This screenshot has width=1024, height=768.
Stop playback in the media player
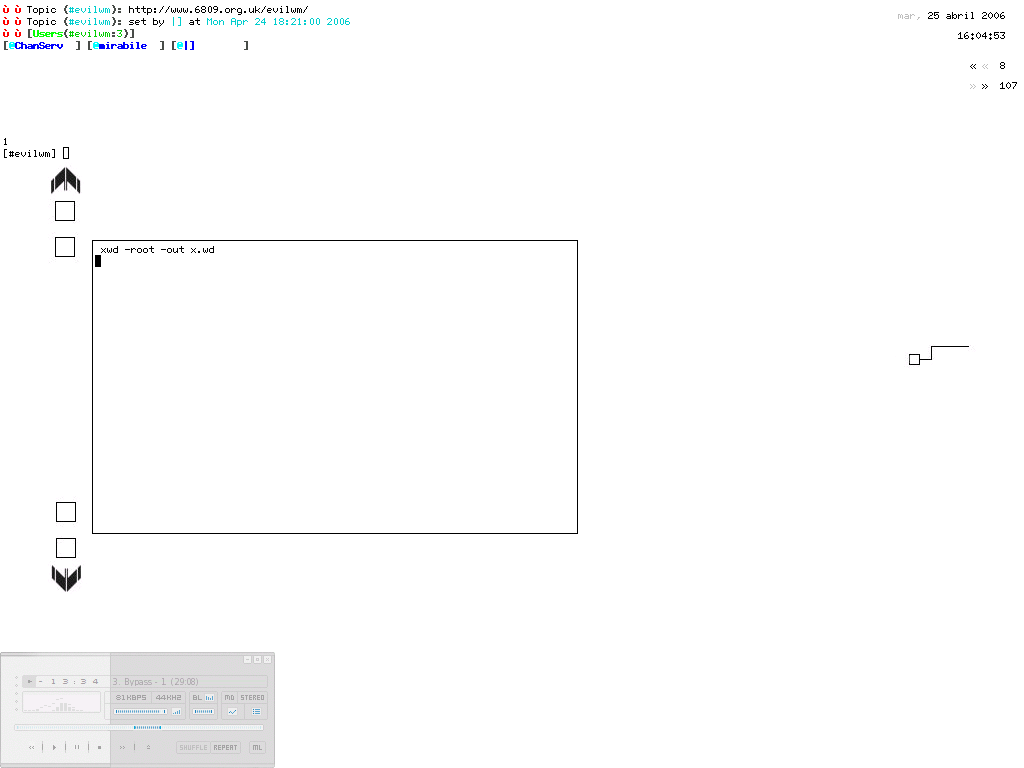(99, 747)
